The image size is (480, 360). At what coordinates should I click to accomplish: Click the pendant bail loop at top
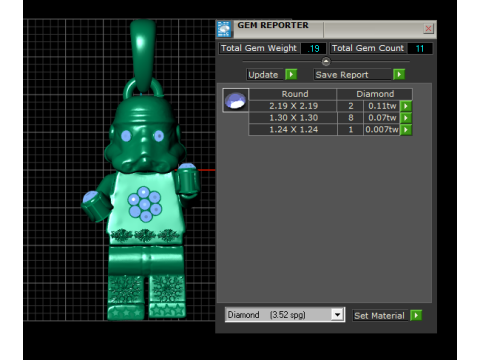[x=143, y=56]
